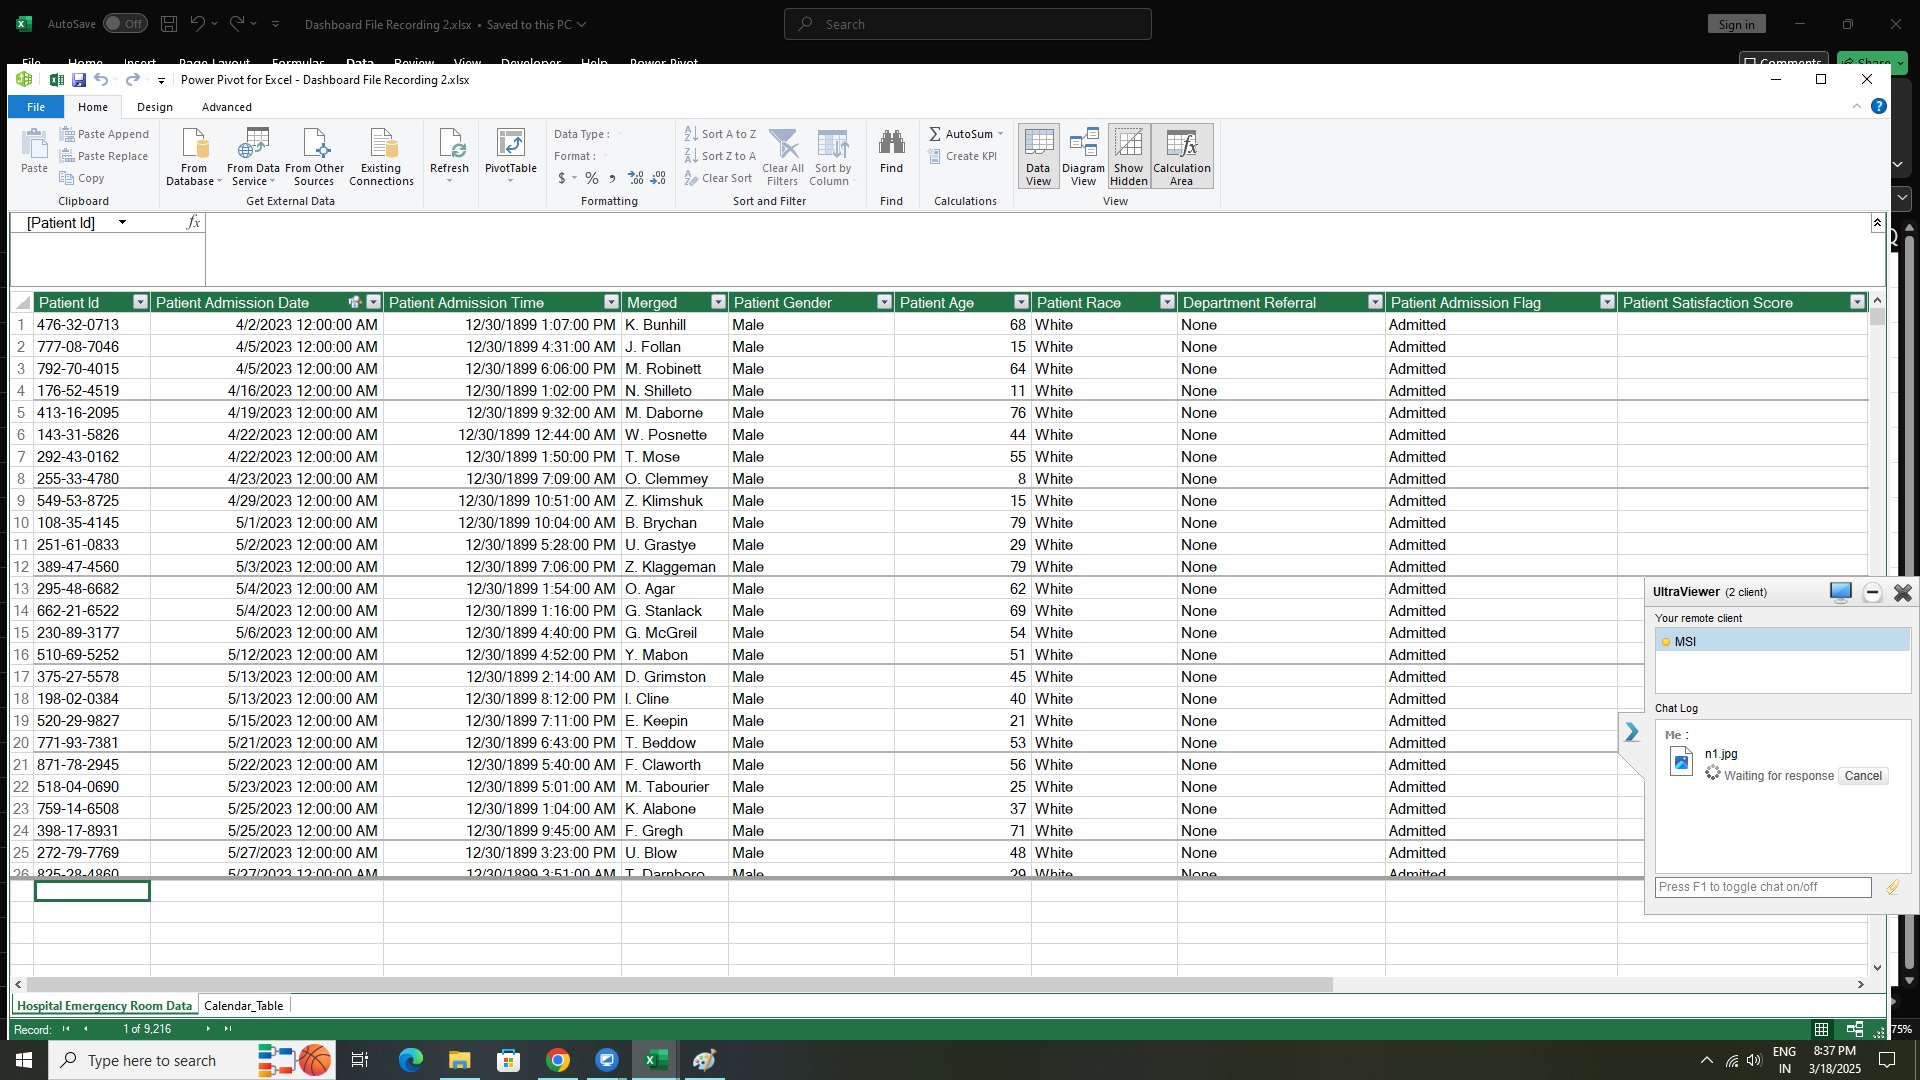Cancel the n1.jpg file transfer
This screenshot has height=1080, width=1920.
(x=1862, y=776)
